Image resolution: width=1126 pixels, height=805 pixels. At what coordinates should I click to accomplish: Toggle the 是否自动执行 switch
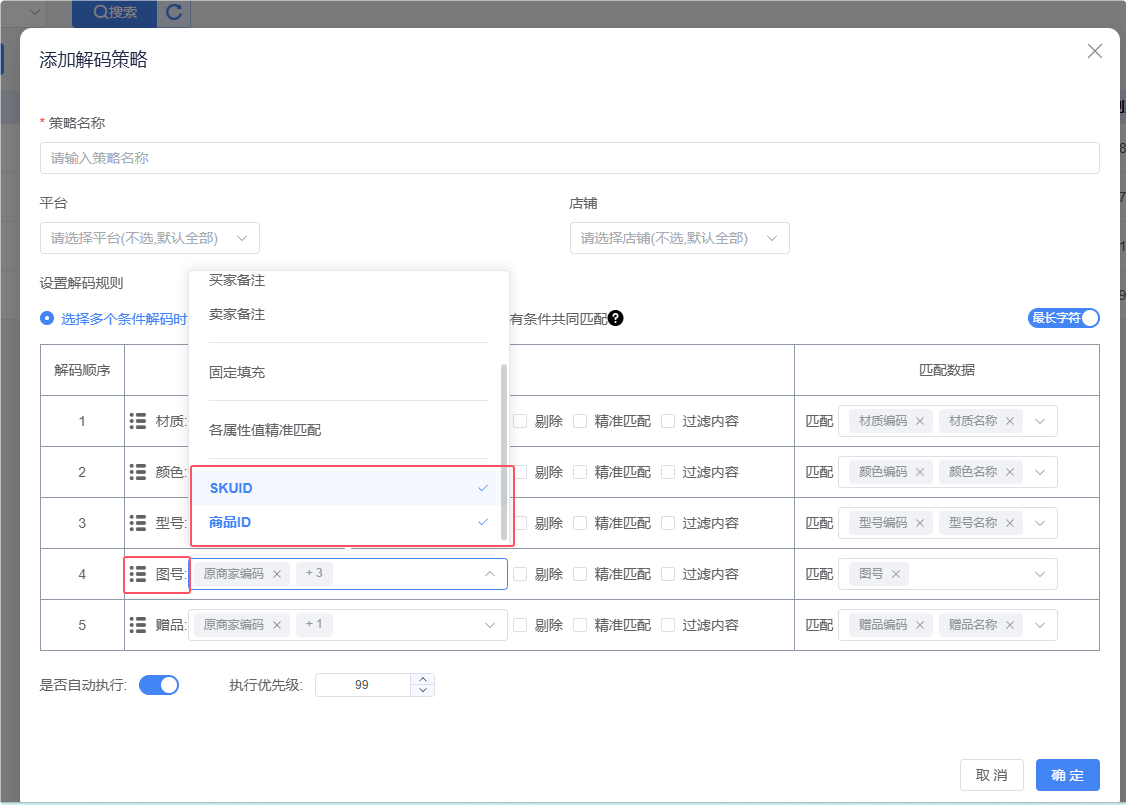pyautogui.click(x=159, y=685)
